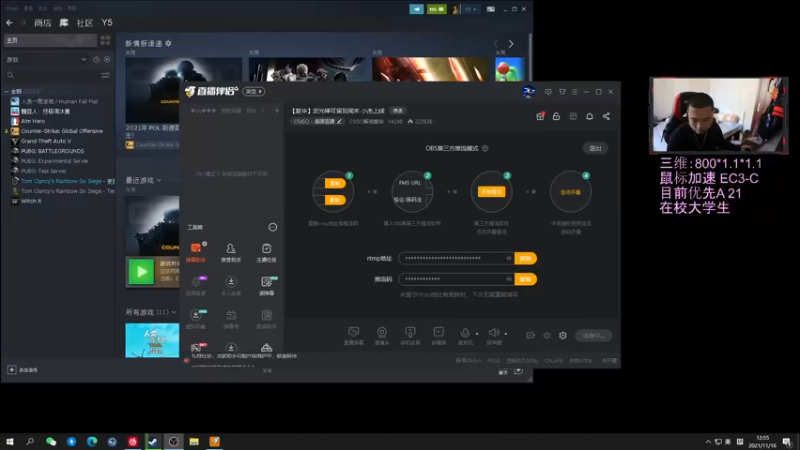Add a scene with the plus icon
Screen dimensions: 800x450
coord(277,110)
